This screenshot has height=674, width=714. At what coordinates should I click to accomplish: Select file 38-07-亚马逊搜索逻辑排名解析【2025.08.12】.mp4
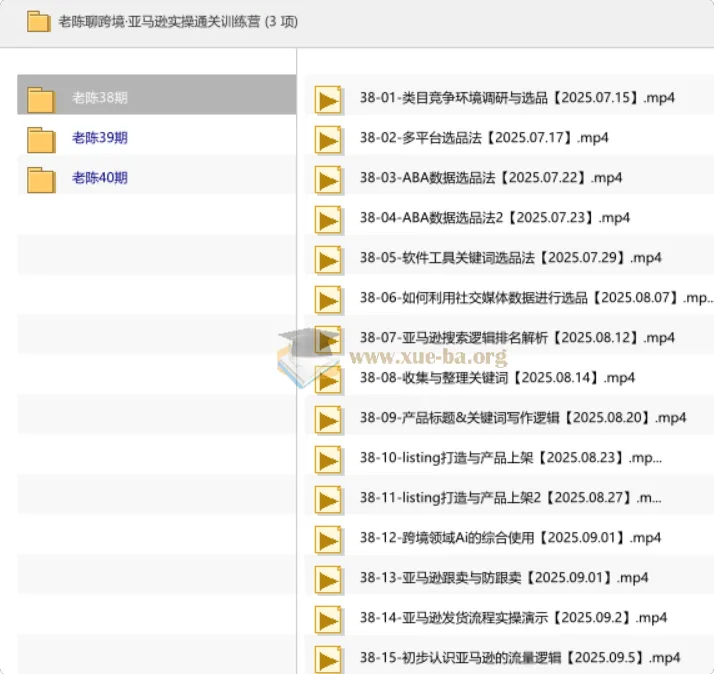(517, 338)
